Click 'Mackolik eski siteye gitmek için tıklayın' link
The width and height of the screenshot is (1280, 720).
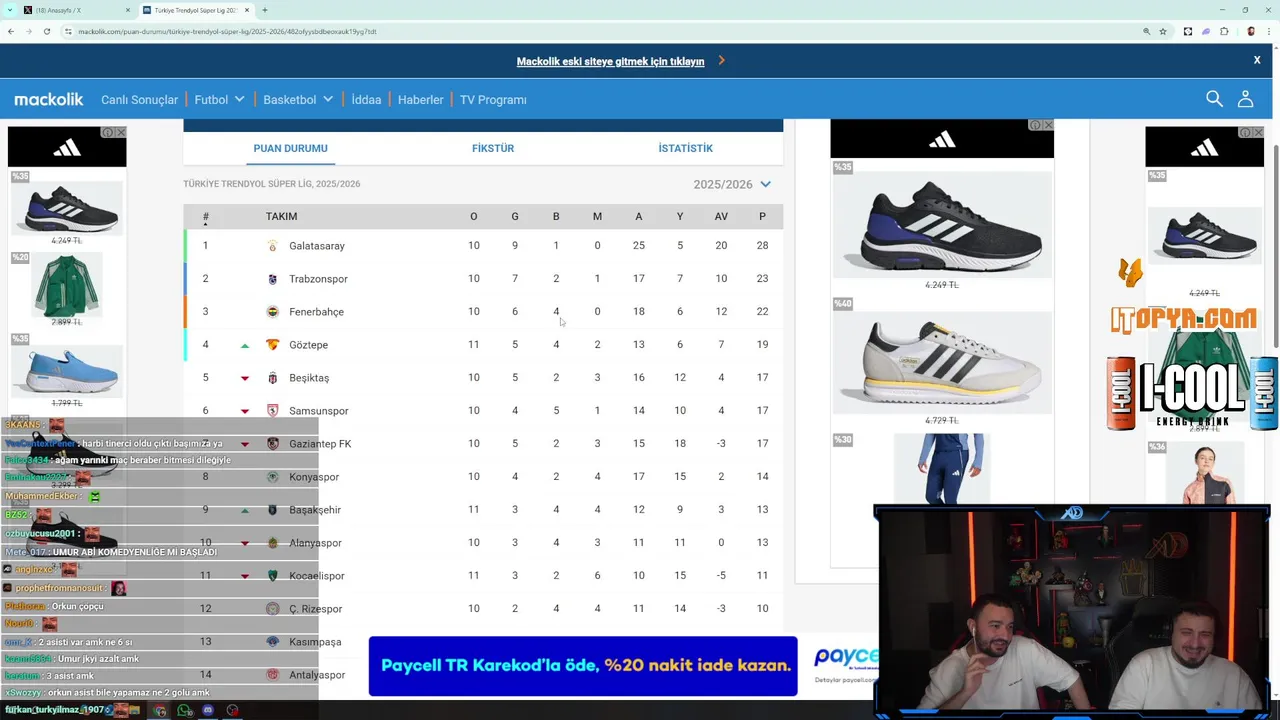point(610,61)
